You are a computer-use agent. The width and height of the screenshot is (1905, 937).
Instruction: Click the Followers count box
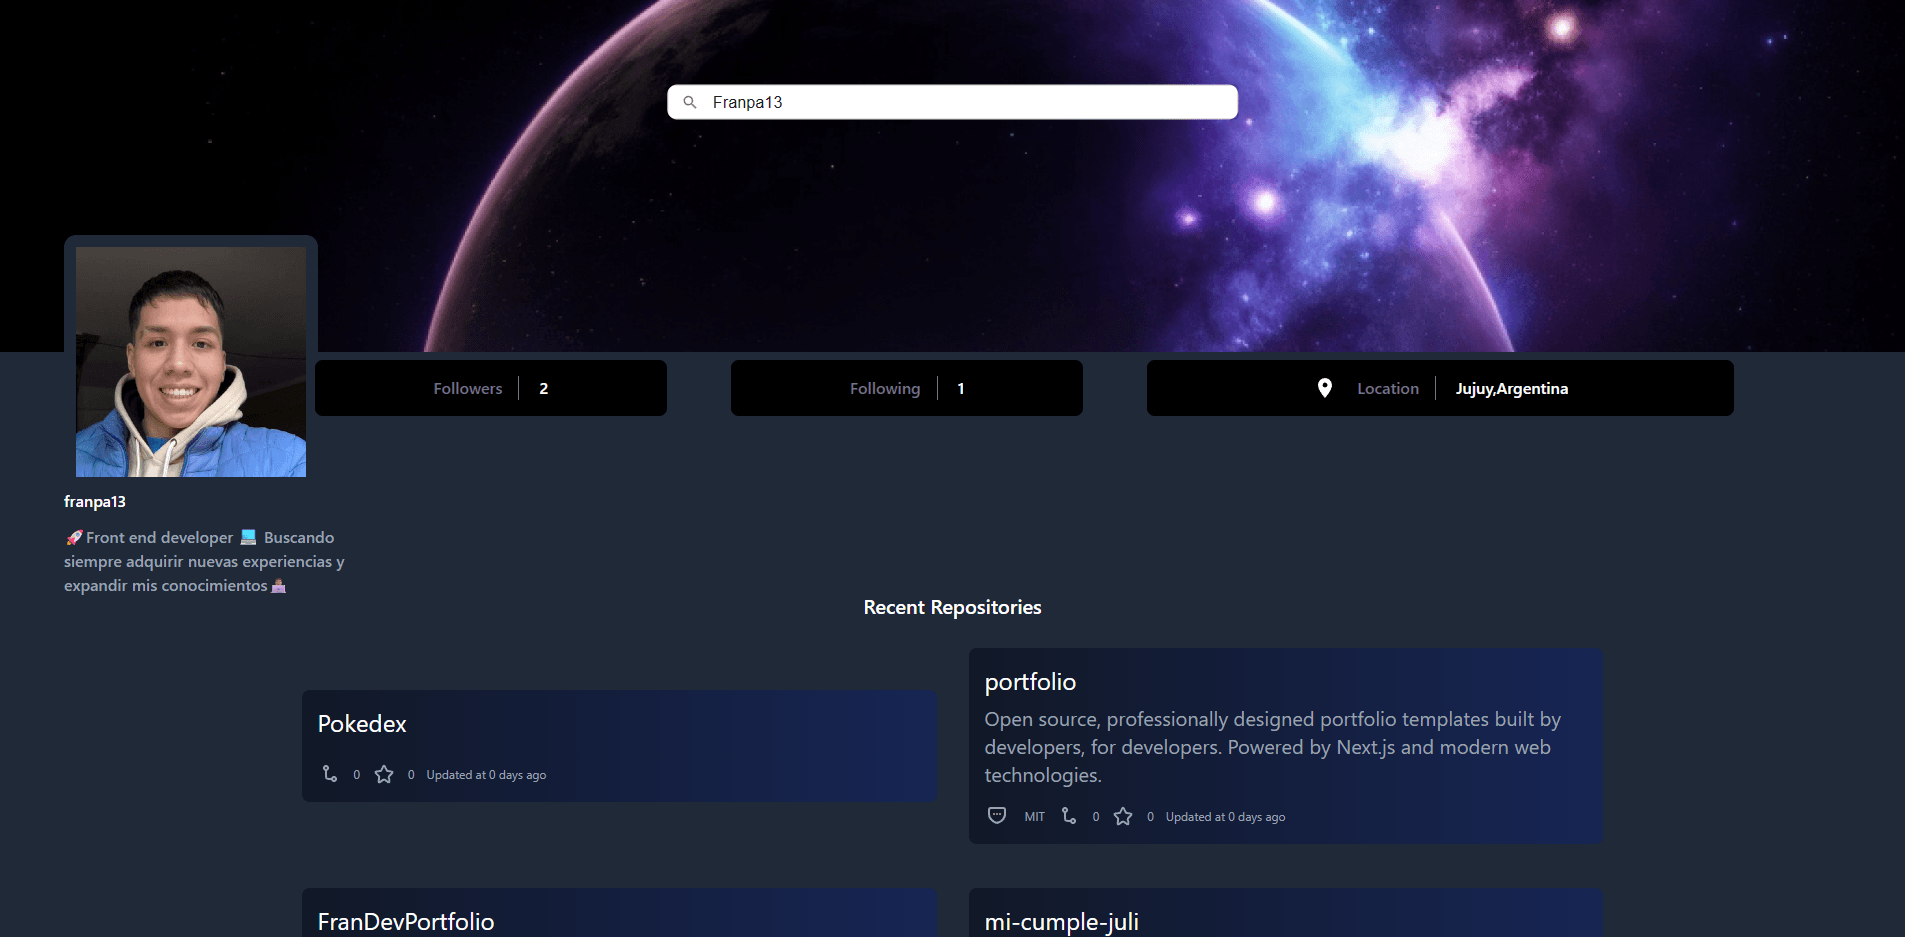click(490, 388)
